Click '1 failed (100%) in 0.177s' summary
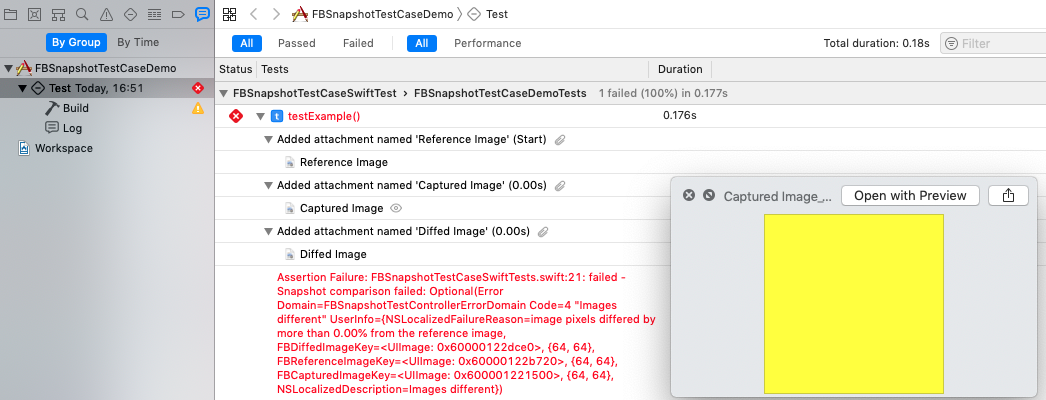 tap(663, 93)
